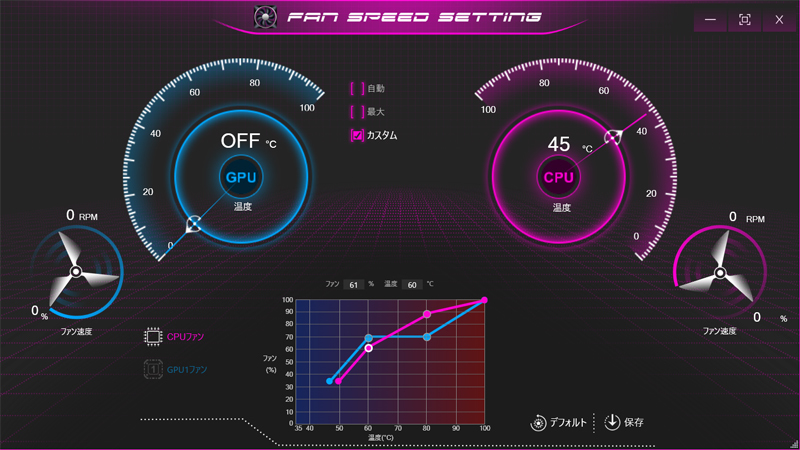The height and width of the screenshot is (450, 800).
Task: Click the fan logo icon in title bar
Action: click(265, 17)
